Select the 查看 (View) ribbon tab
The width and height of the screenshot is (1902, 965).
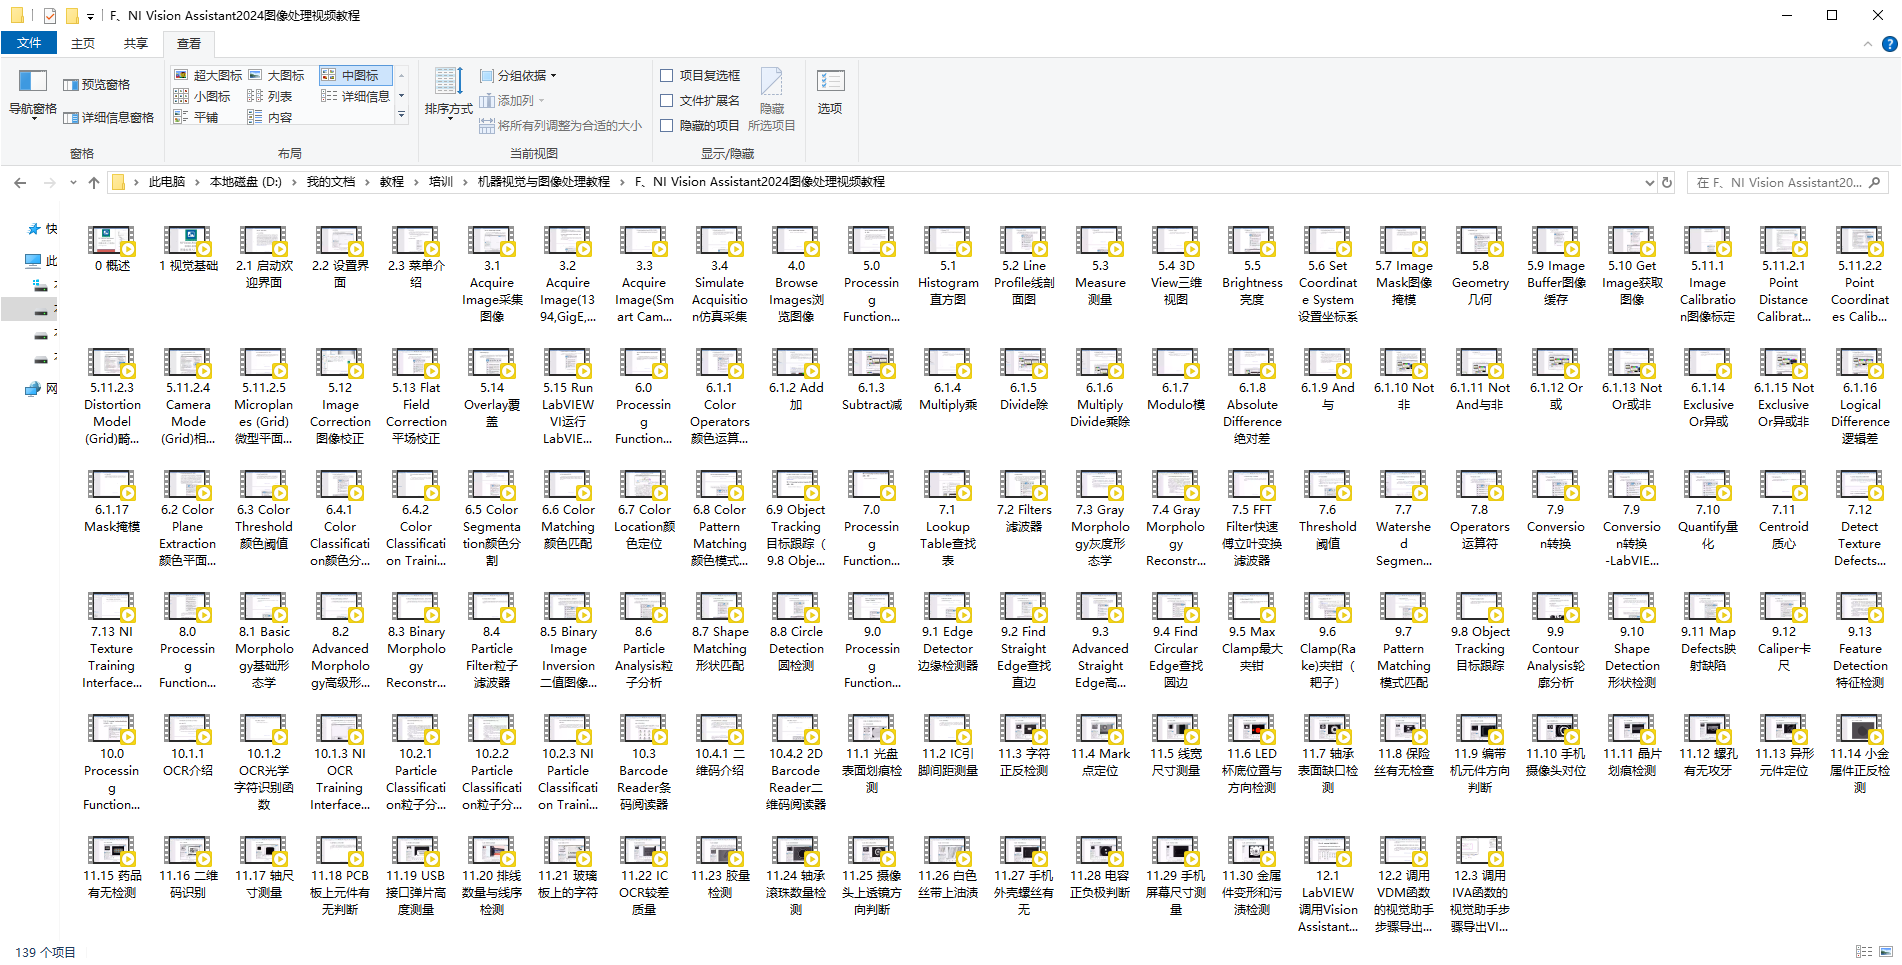(x=189, y=43)
